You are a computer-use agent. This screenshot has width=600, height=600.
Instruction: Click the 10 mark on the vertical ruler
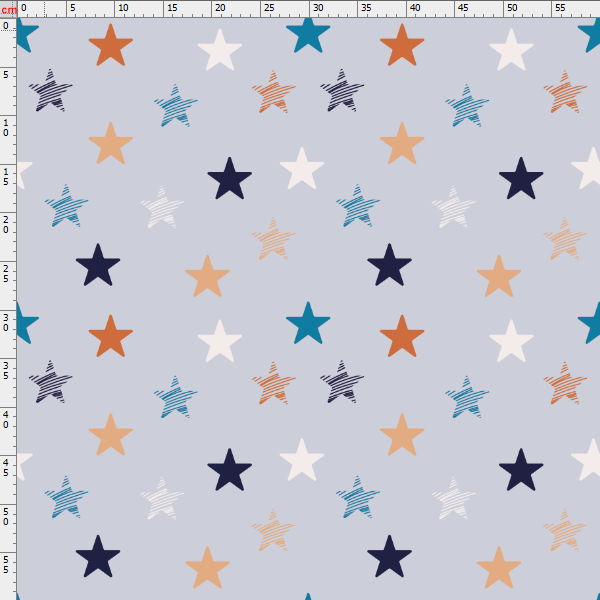point(6,128)
